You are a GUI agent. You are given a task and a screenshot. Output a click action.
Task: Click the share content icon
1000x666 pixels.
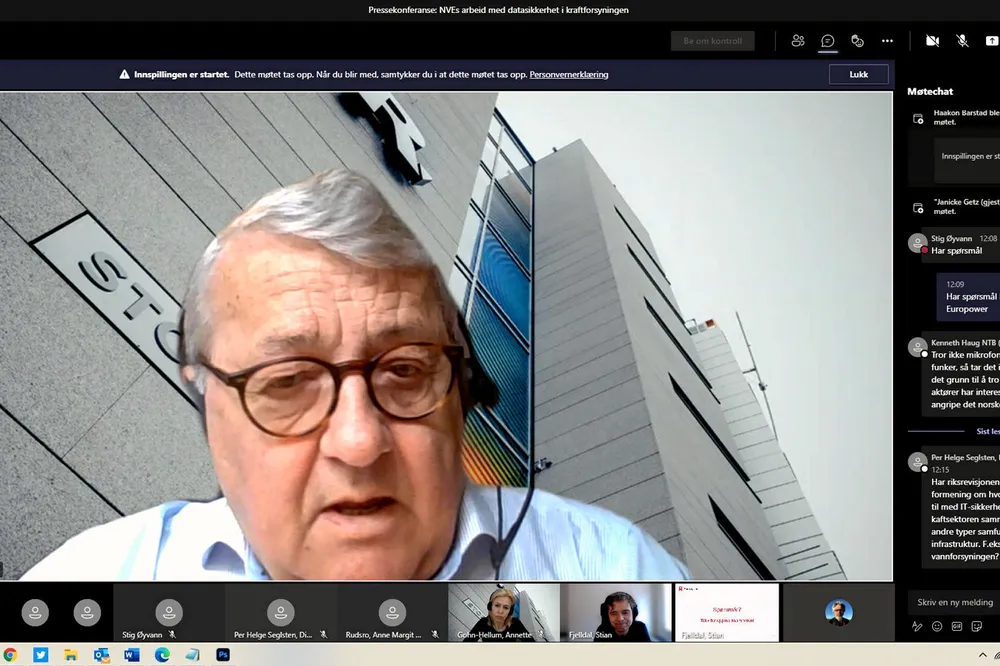pyautogui.click(x=992, y=41)
